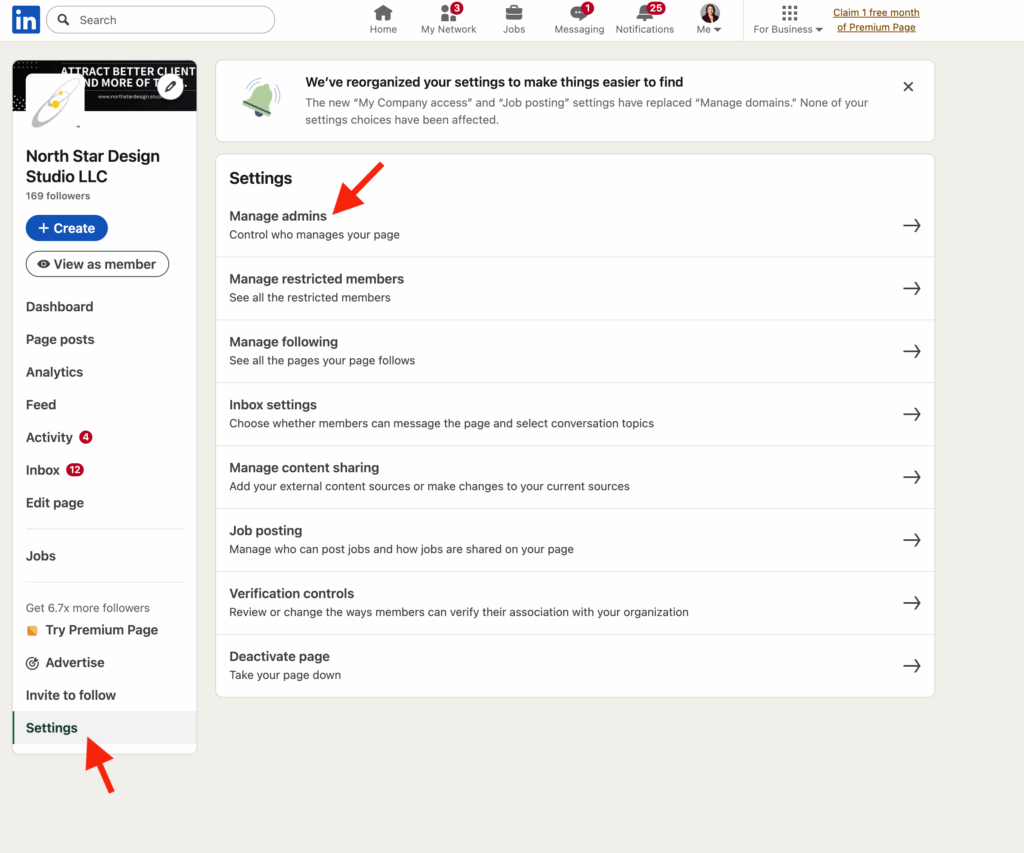Open Activity in sidebar
This screenshot has height=853, width=1024.
point(49,437)
